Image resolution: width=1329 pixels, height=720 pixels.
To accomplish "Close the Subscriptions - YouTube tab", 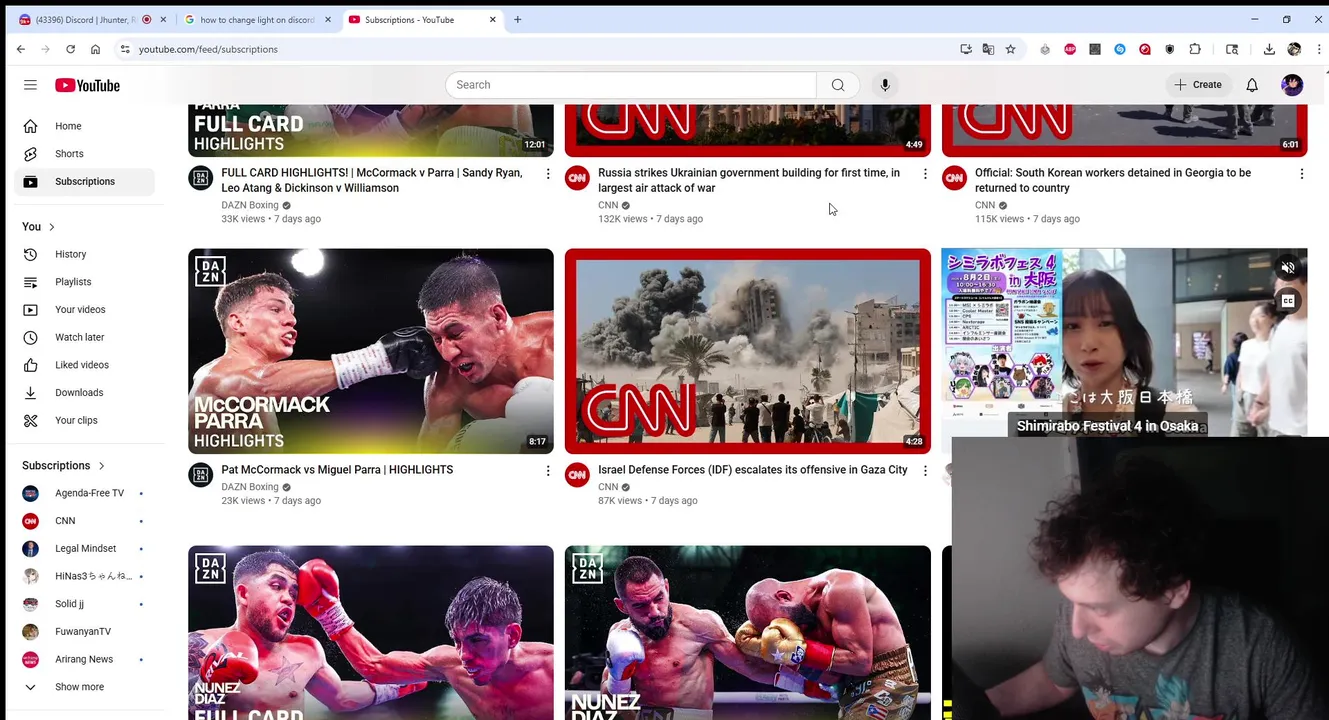I will pos(493,19).
